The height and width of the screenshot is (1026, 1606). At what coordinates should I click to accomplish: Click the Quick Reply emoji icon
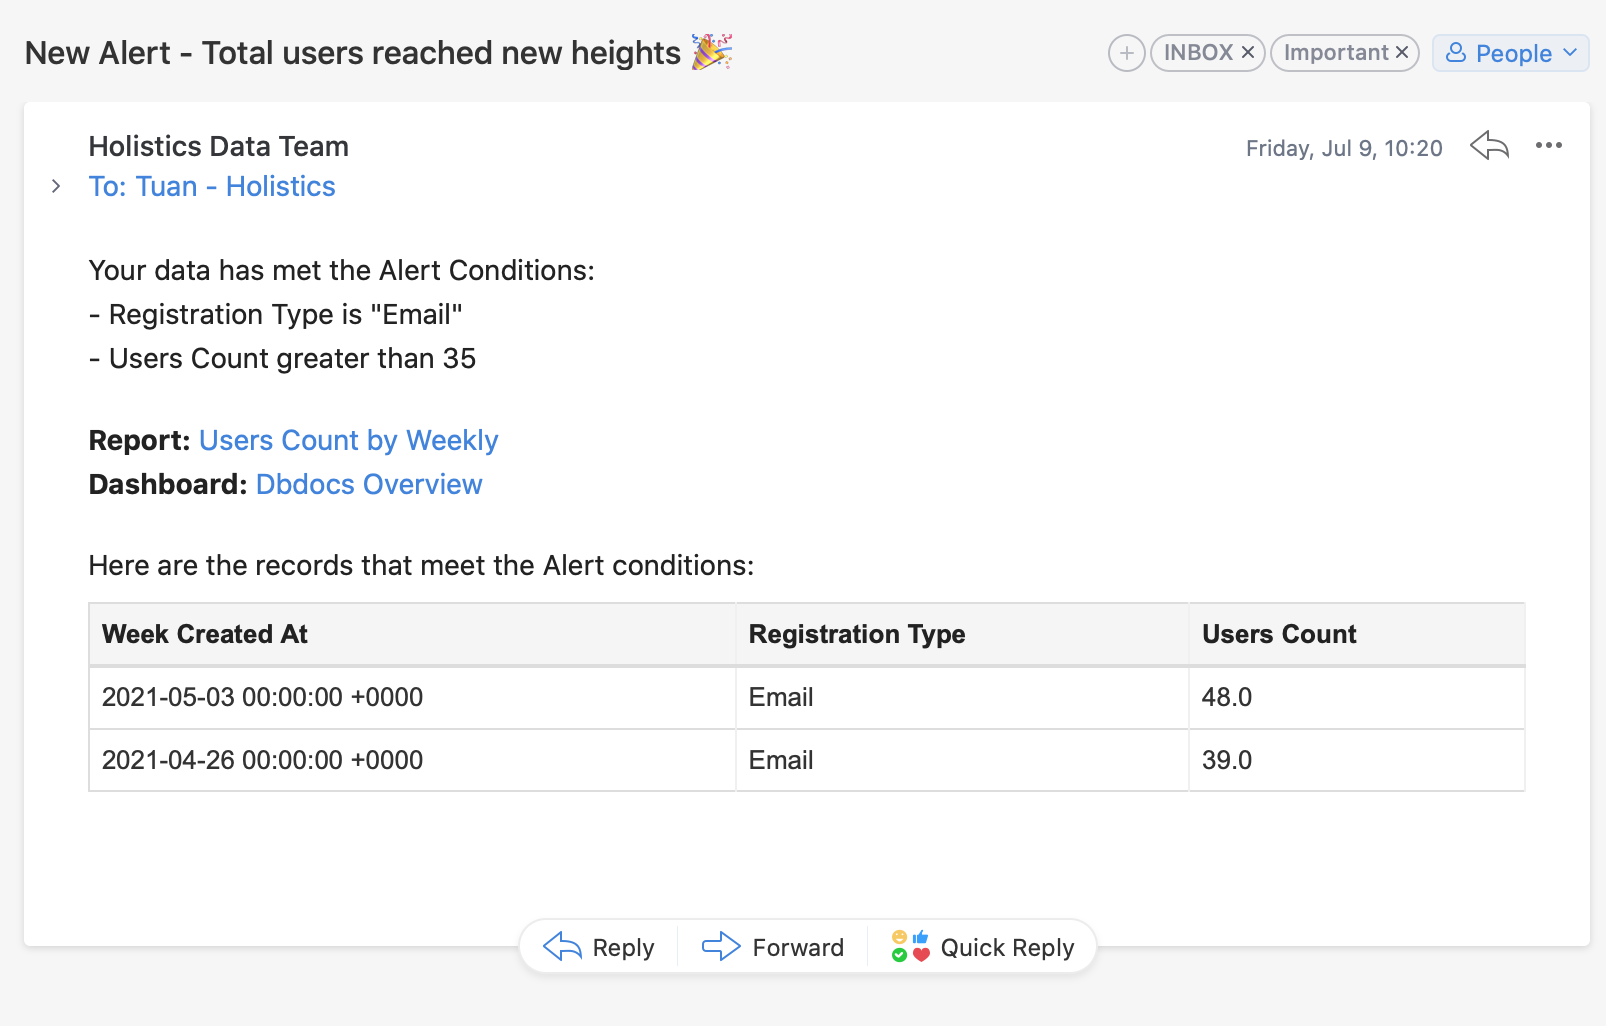(x=910, y=946)
